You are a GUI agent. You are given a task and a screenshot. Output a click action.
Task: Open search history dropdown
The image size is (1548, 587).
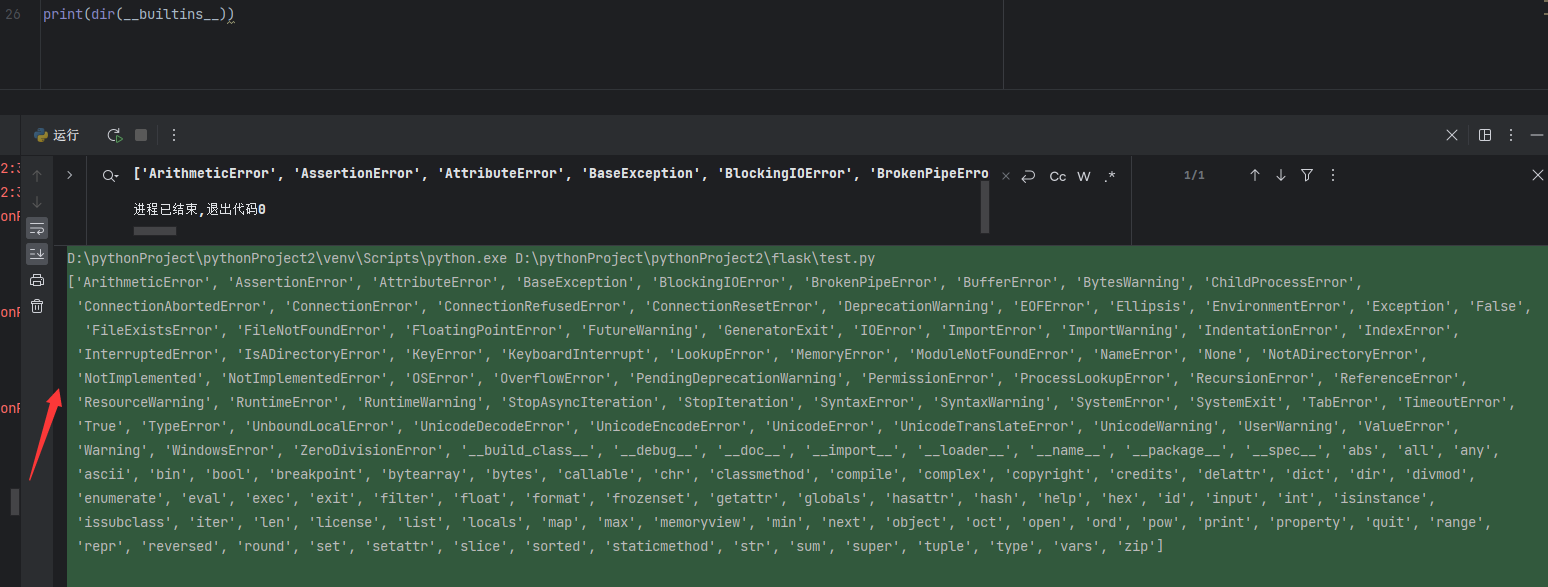[109, 175]
